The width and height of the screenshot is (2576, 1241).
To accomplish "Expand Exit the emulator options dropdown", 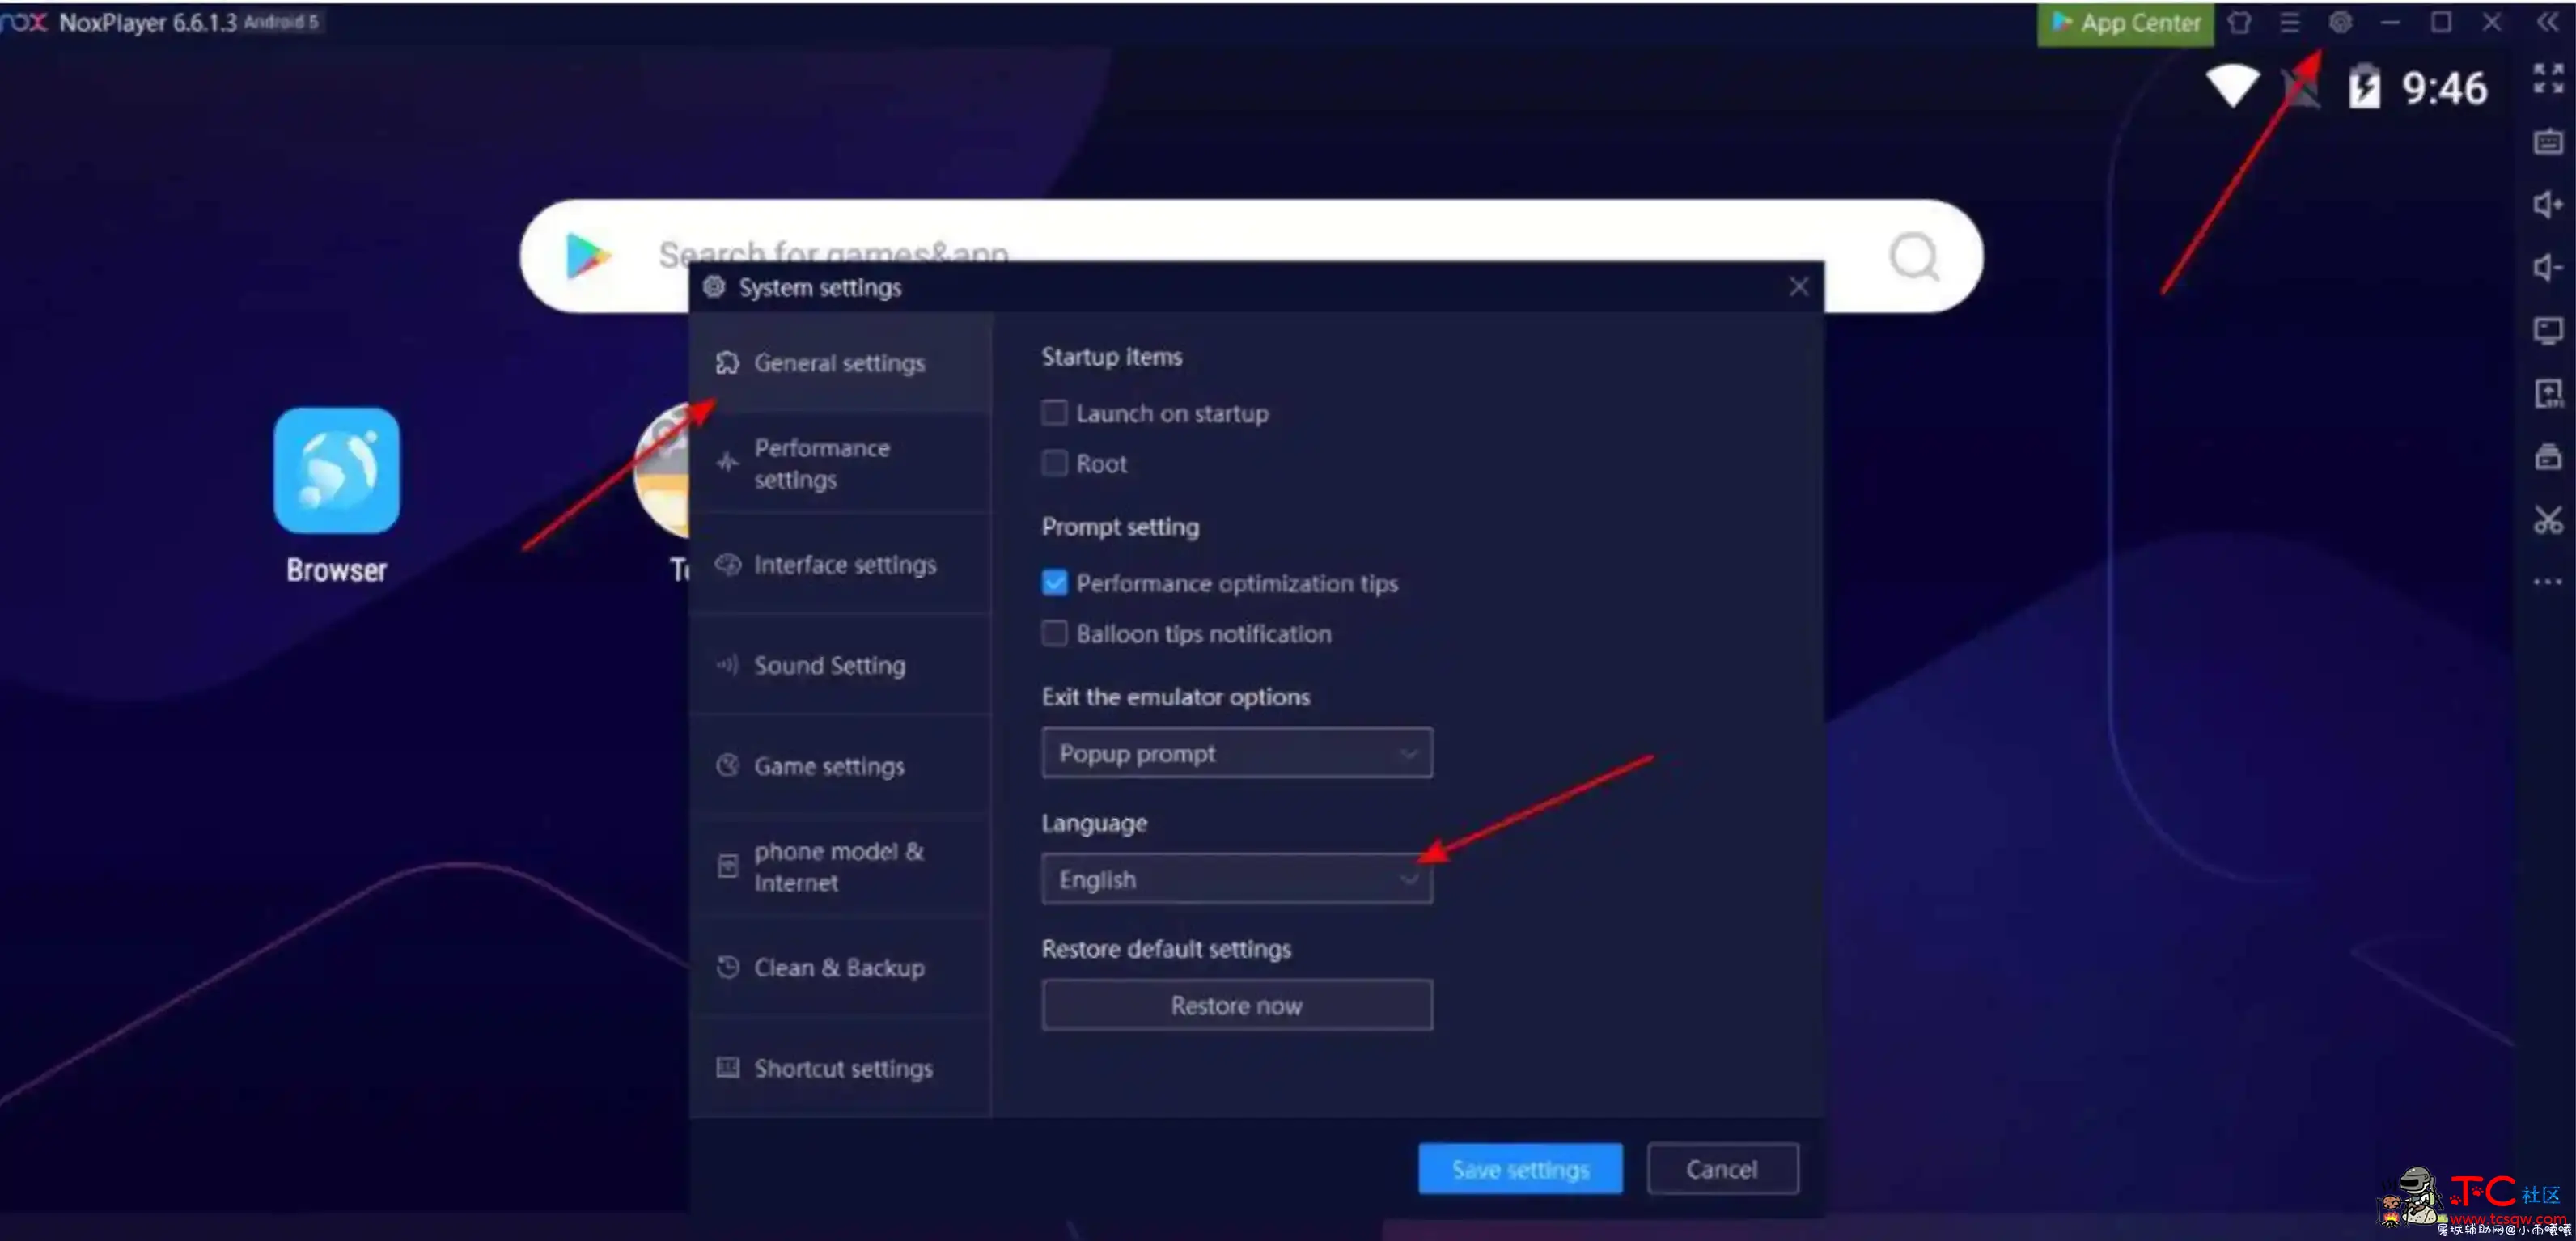I will coord(1235,753).
